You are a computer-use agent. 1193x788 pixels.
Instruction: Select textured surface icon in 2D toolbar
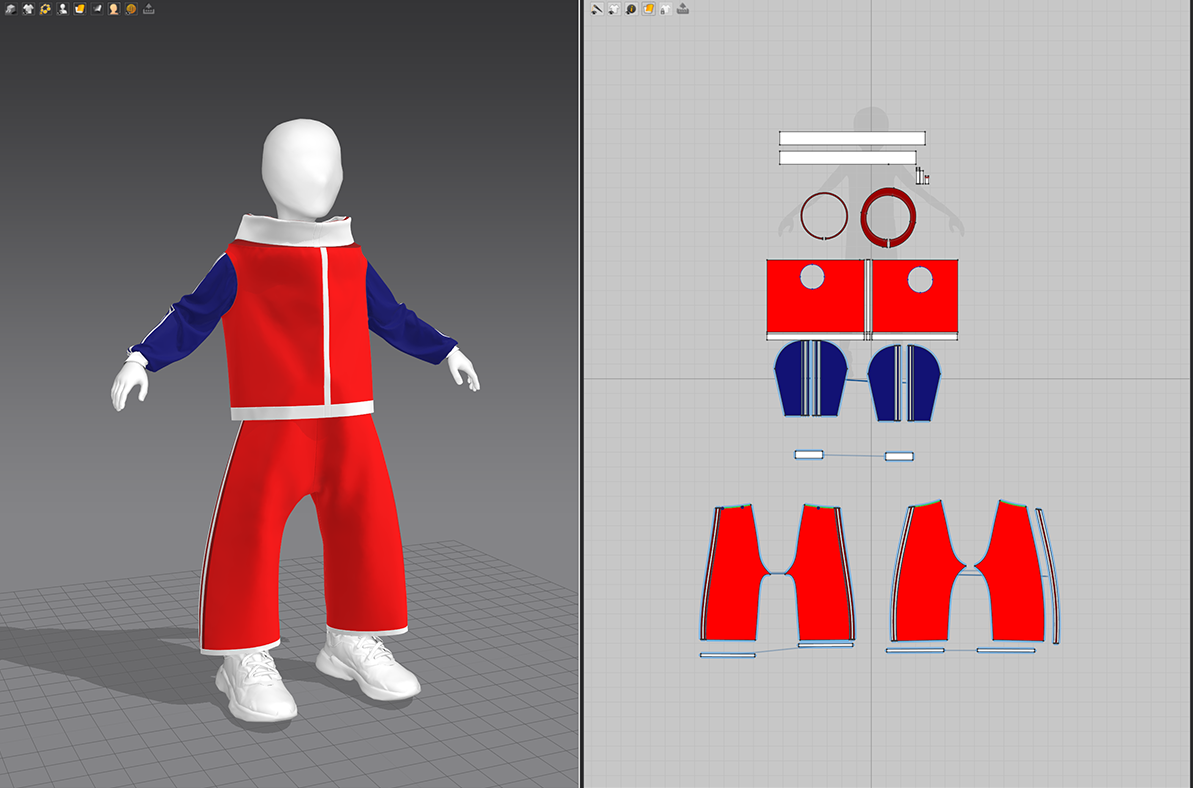point(648,9)
